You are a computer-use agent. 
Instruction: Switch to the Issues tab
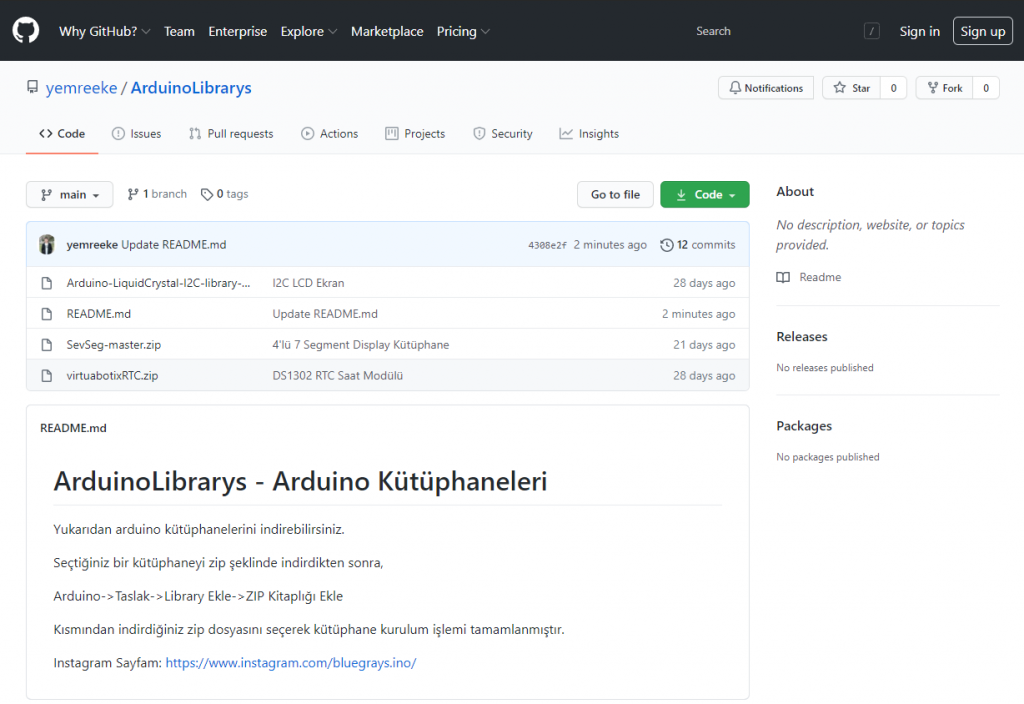(x=136, y=133)
